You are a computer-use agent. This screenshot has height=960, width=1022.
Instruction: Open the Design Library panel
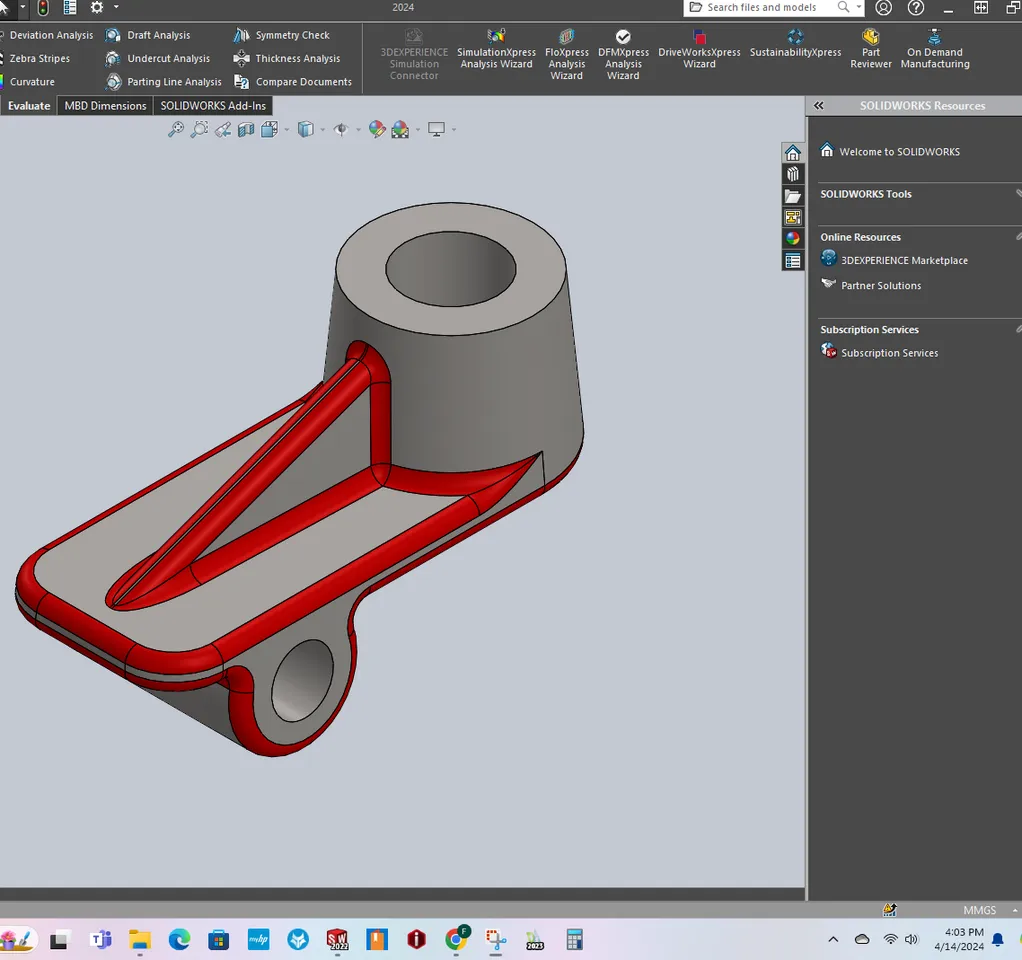[793, 173]
